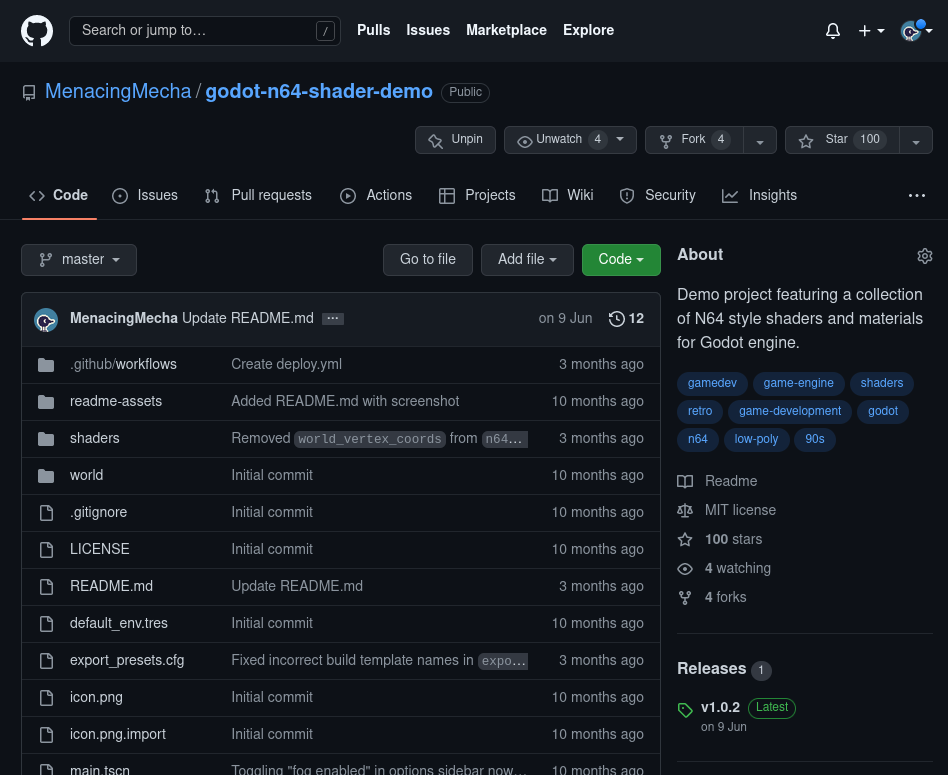Screen dimensions: 948x775
Task: Open green Code clone dropdown
Action: coord(621,260)
